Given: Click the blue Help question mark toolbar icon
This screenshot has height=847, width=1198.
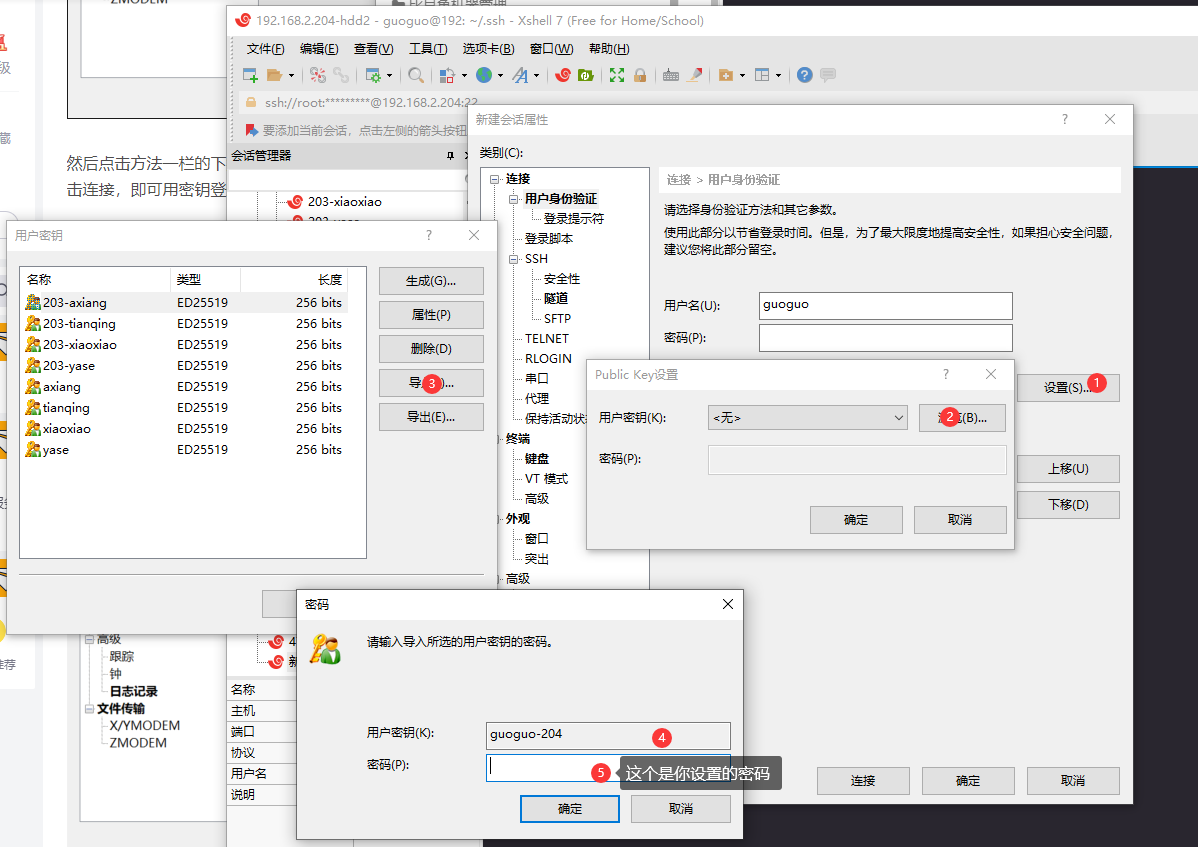Looking at the screenshot, I should tap(805, 75).
